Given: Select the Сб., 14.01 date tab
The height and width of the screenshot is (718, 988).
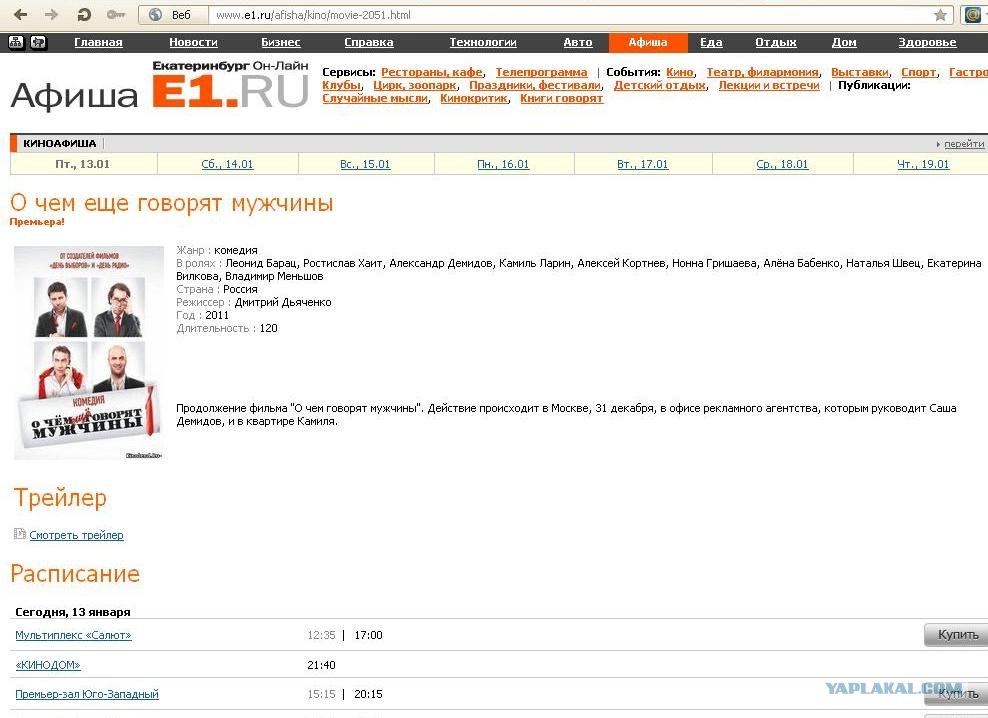Looking at the screenshot, I should tap(227, 164).
